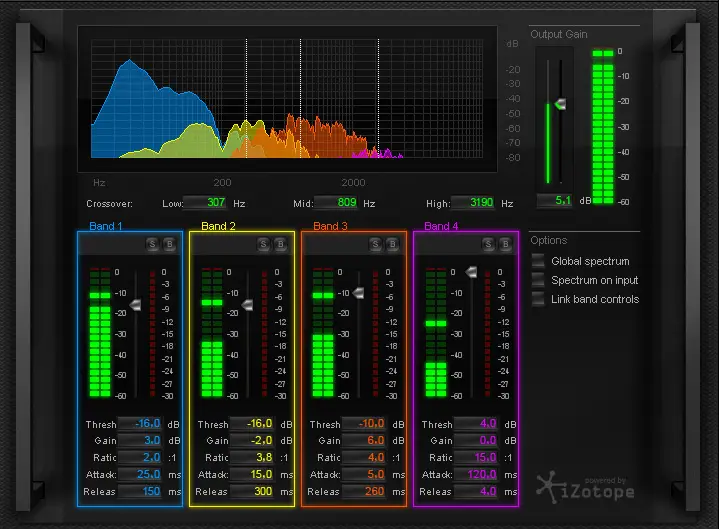Click Band 4 Gain value 0.0

click(x=476, y=441)
